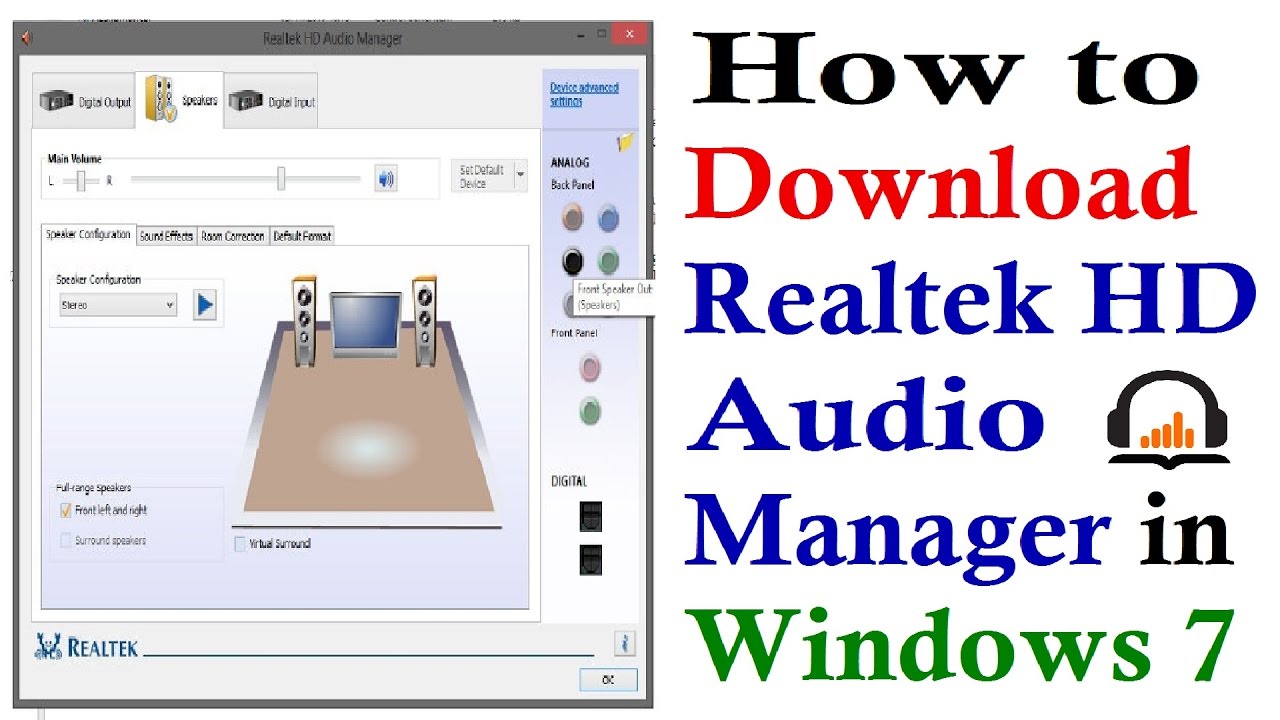Select the green front panel jack

coord(590,410)
